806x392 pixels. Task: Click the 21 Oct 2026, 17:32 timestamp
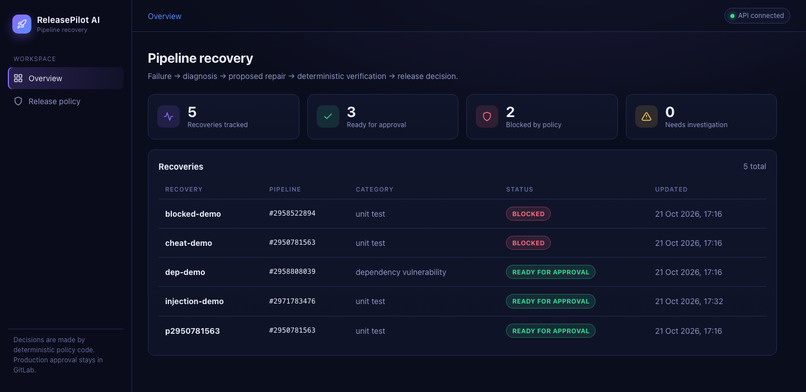coord(689,302)
